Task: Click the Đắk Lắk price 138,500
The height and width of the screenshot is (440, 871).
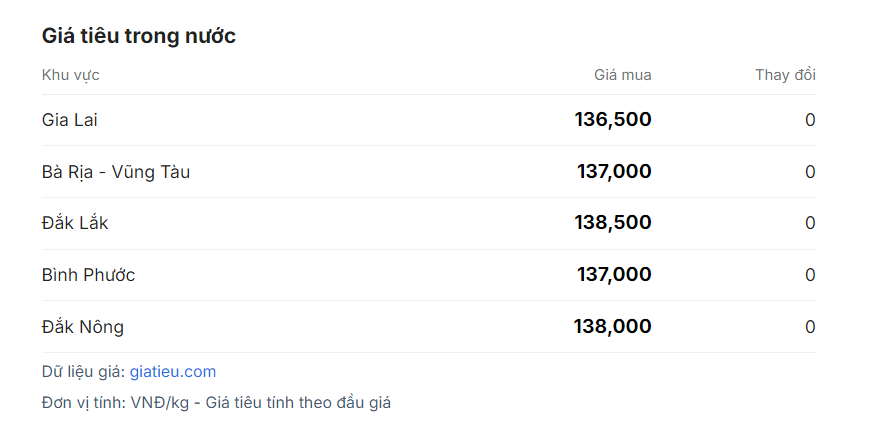Action: [613, 223]
